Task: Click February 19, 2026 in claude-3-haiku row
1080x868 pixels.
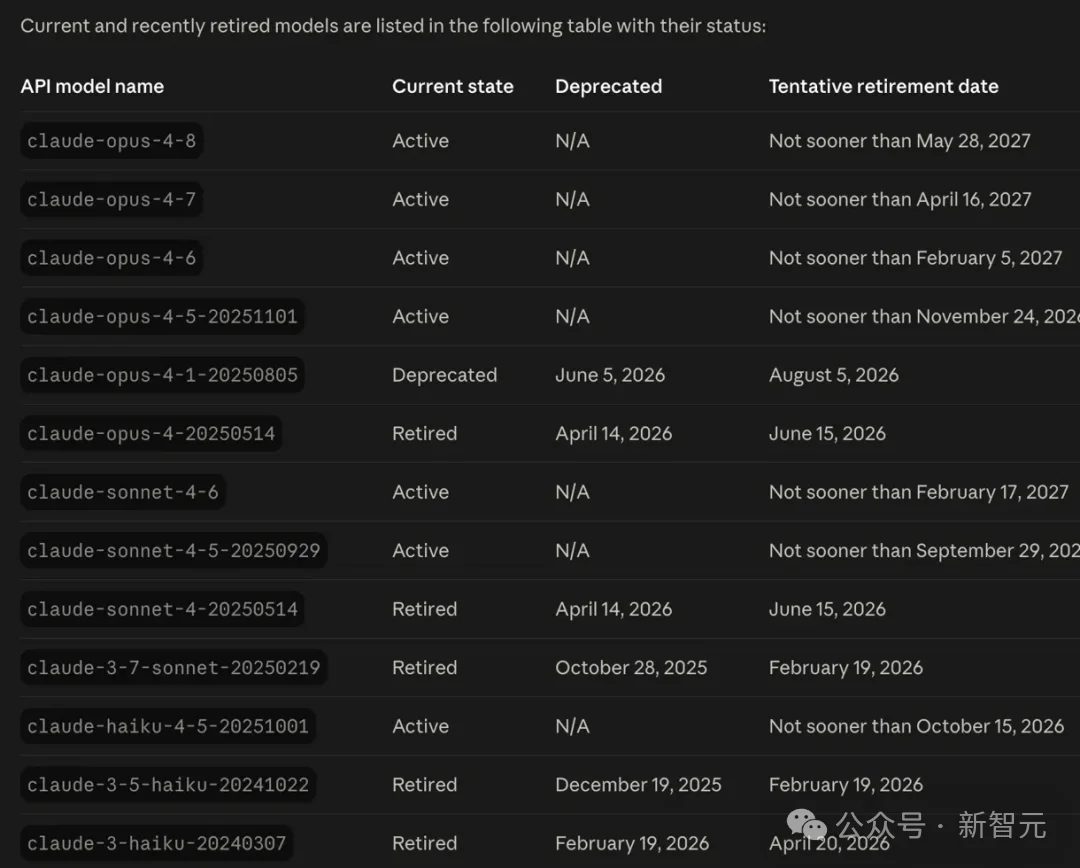Action: [x=632, y=843]
